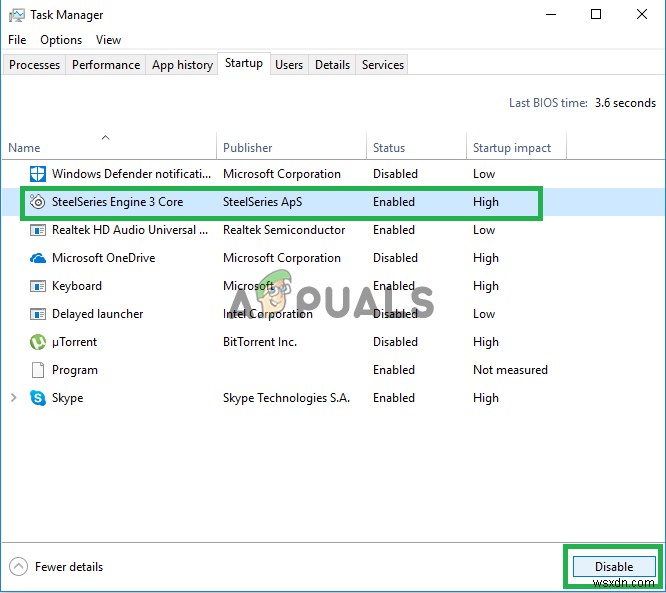The height and width of the screenshot is (593, 666).
Task: Expand the Skype startup entry
Action: [14, 398]
